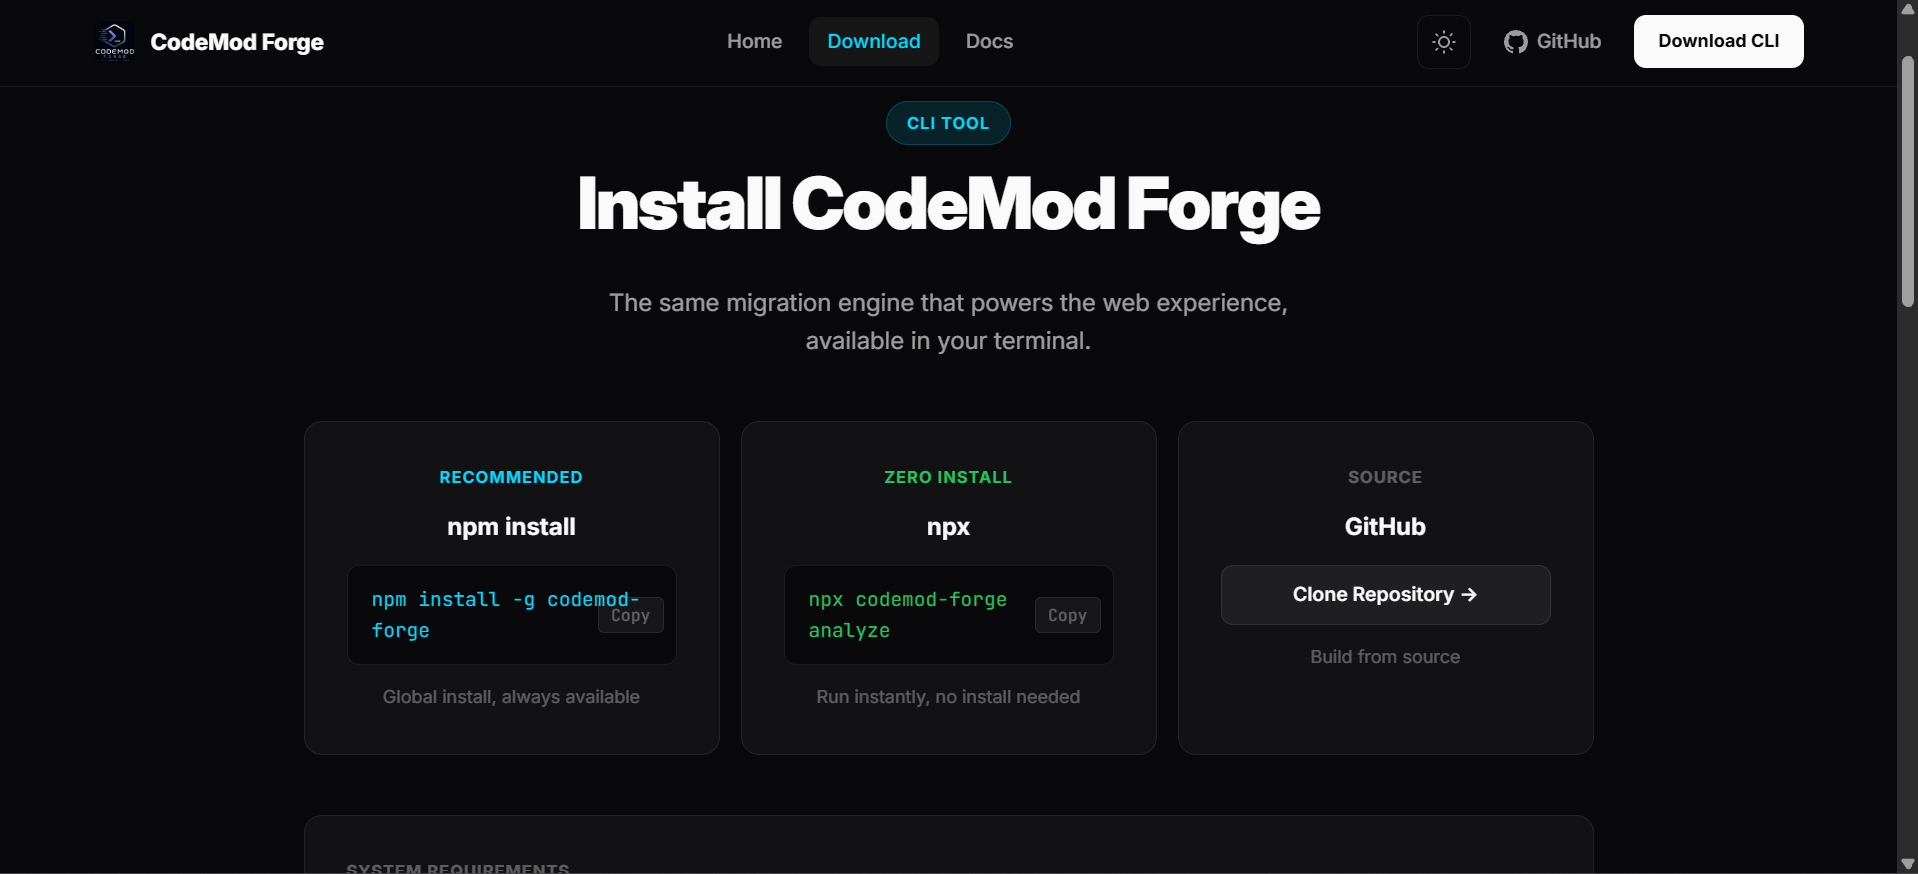Open the Home nav item
1918x874 pixels.
754,41
